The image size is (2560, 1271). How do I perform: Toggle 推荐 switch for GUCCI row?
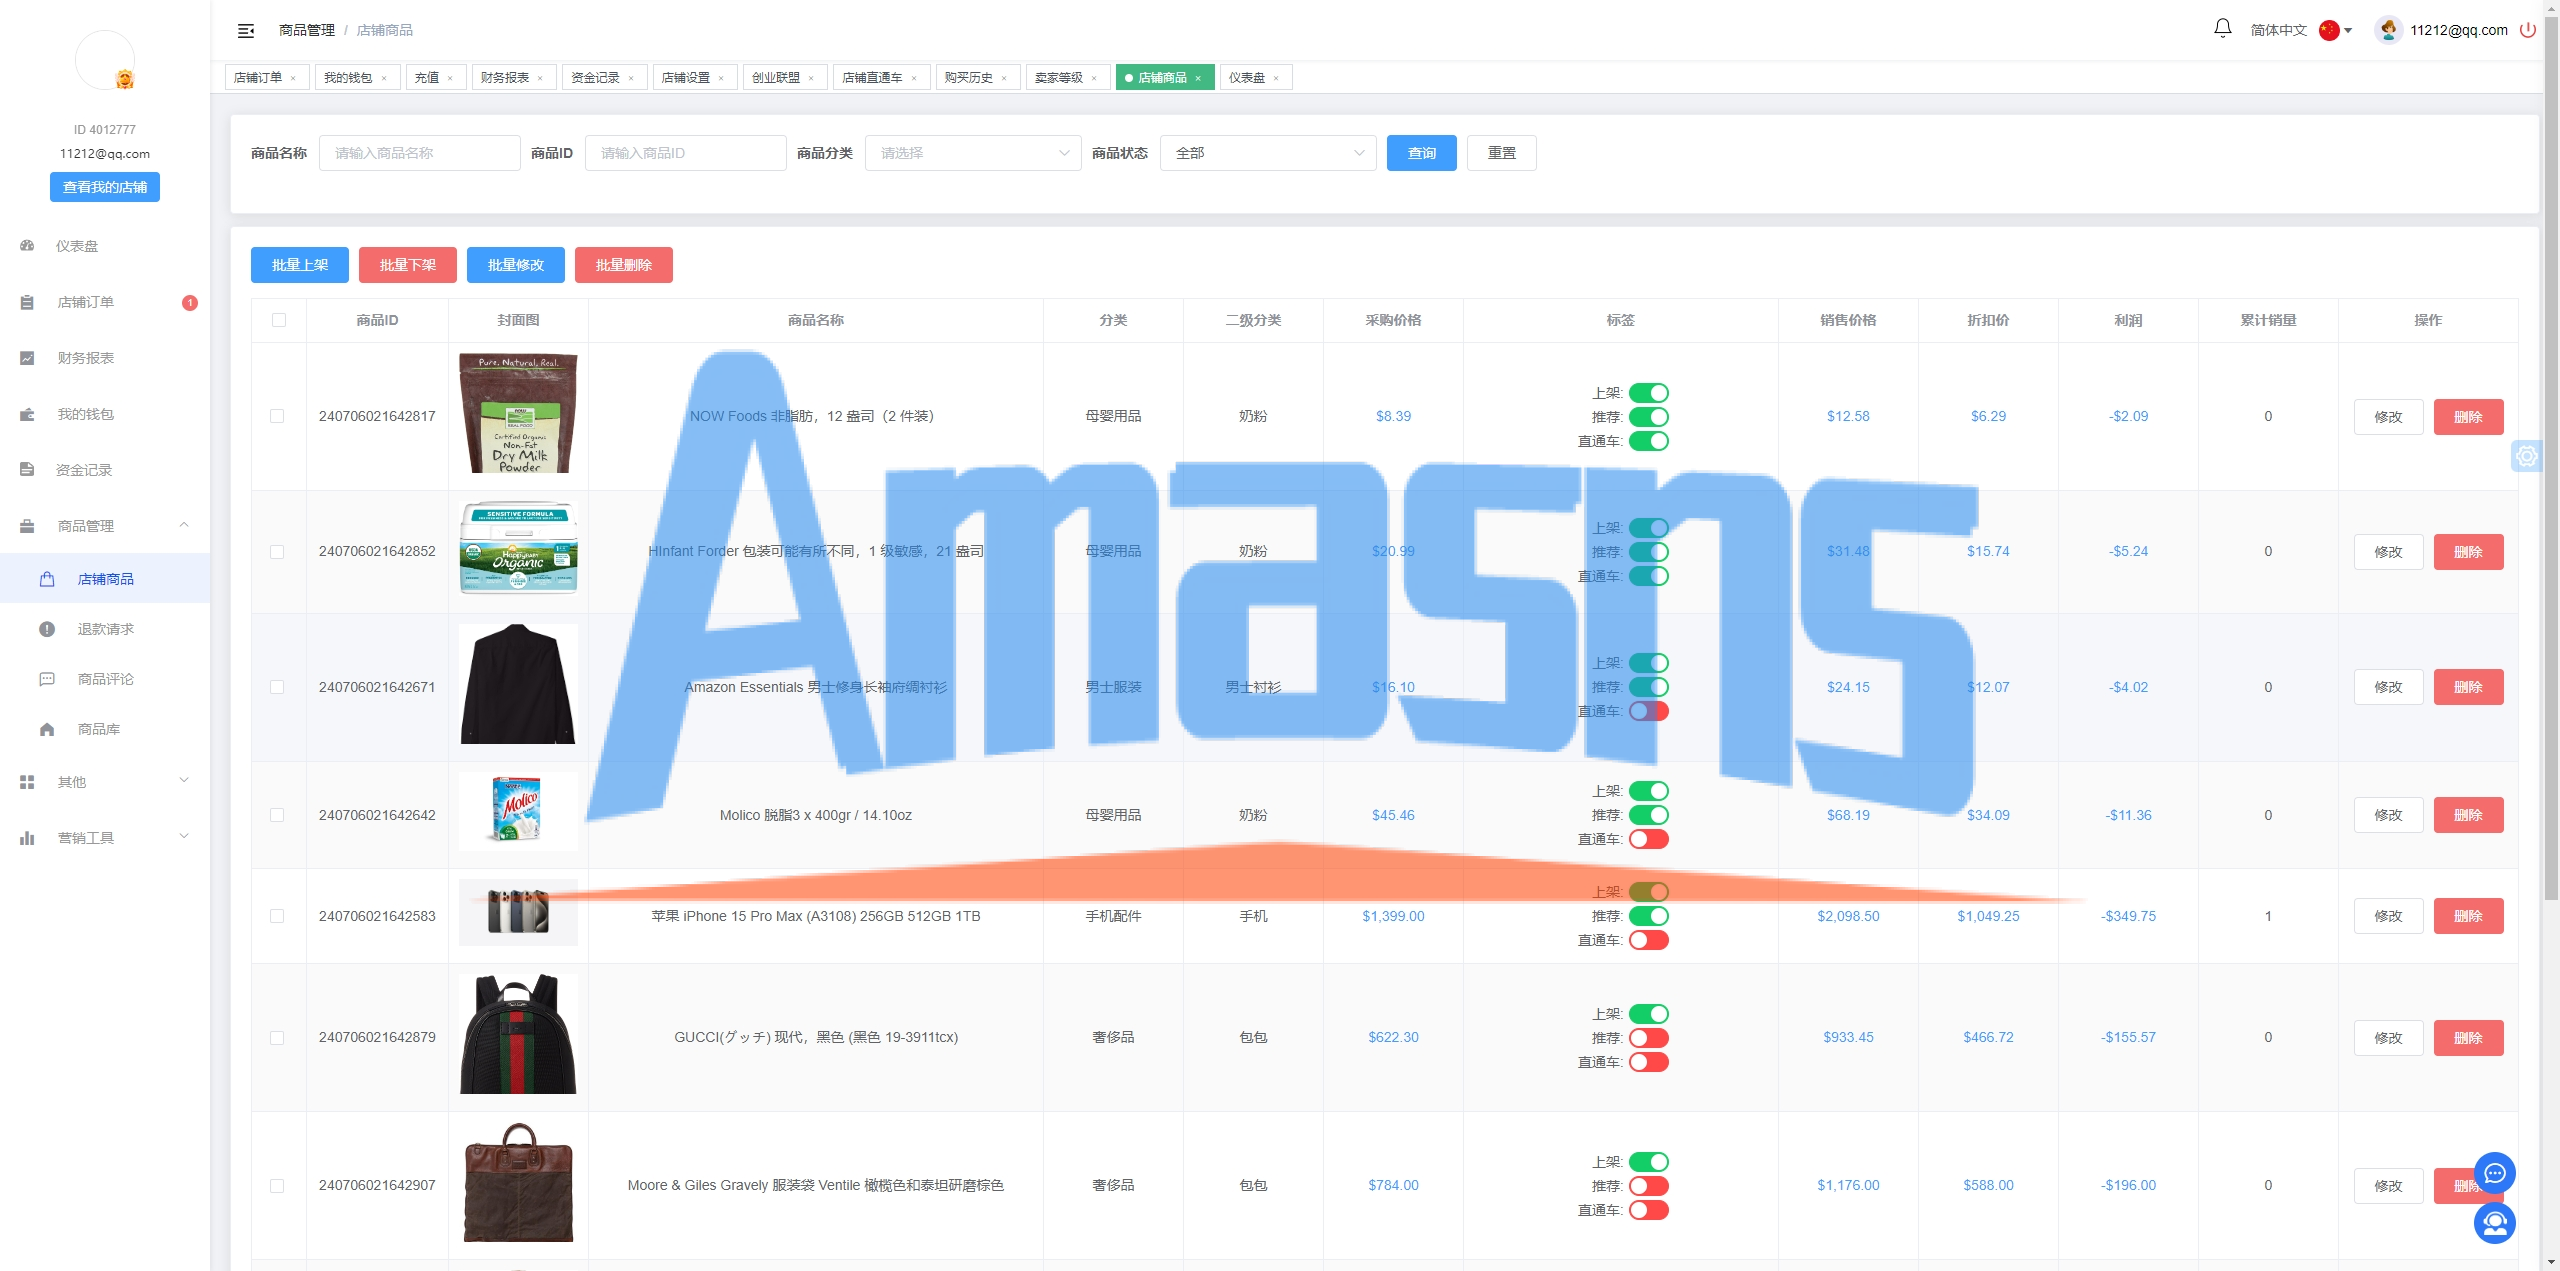tap(1649, 1038)
